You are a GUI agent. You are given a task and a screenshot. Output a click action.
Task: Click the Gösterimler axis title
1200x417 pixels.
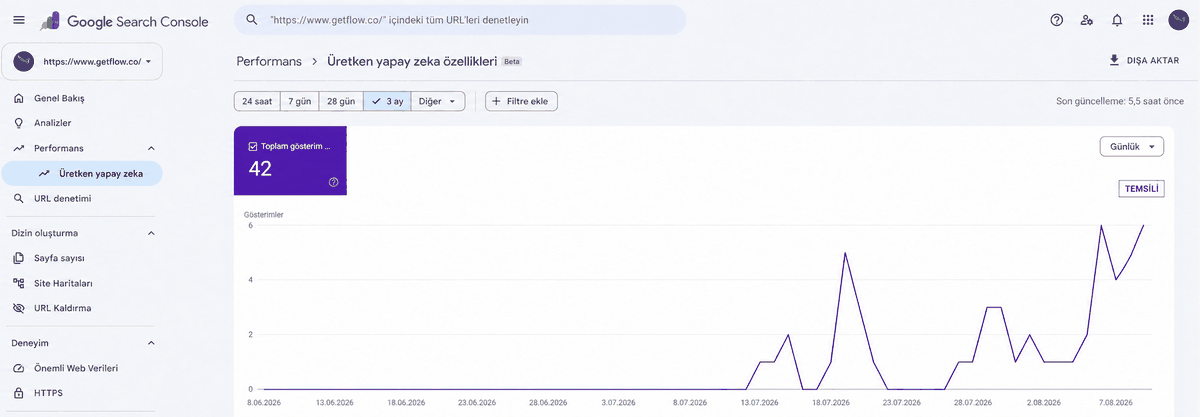263,214
